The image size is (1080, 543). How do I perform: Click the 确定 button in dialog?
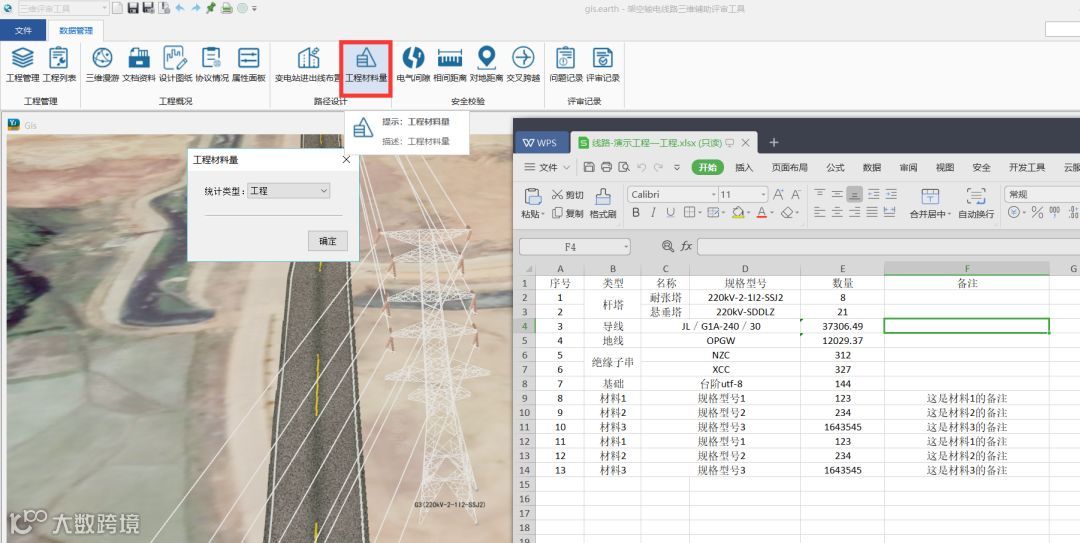(x=328, y=241)
